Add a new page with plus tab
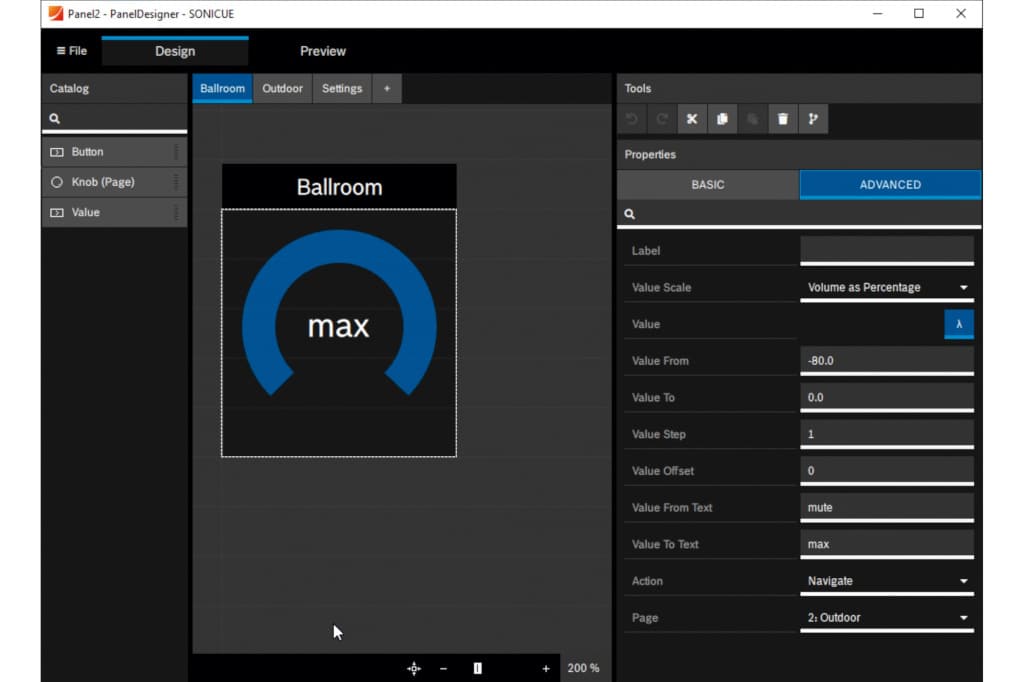The image size is (1024, 682). [387, 88]
